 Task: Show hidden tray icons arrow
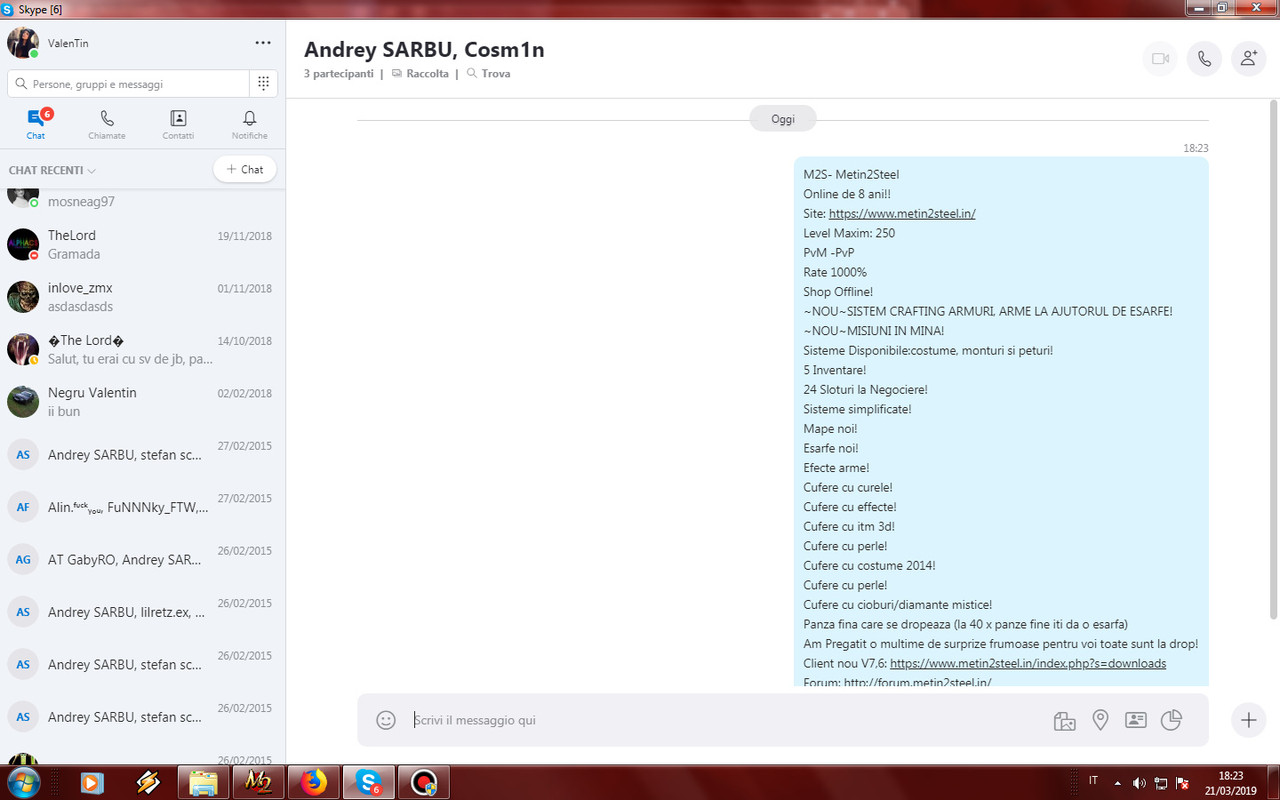pyautogui.click(x=1117, y=782)
